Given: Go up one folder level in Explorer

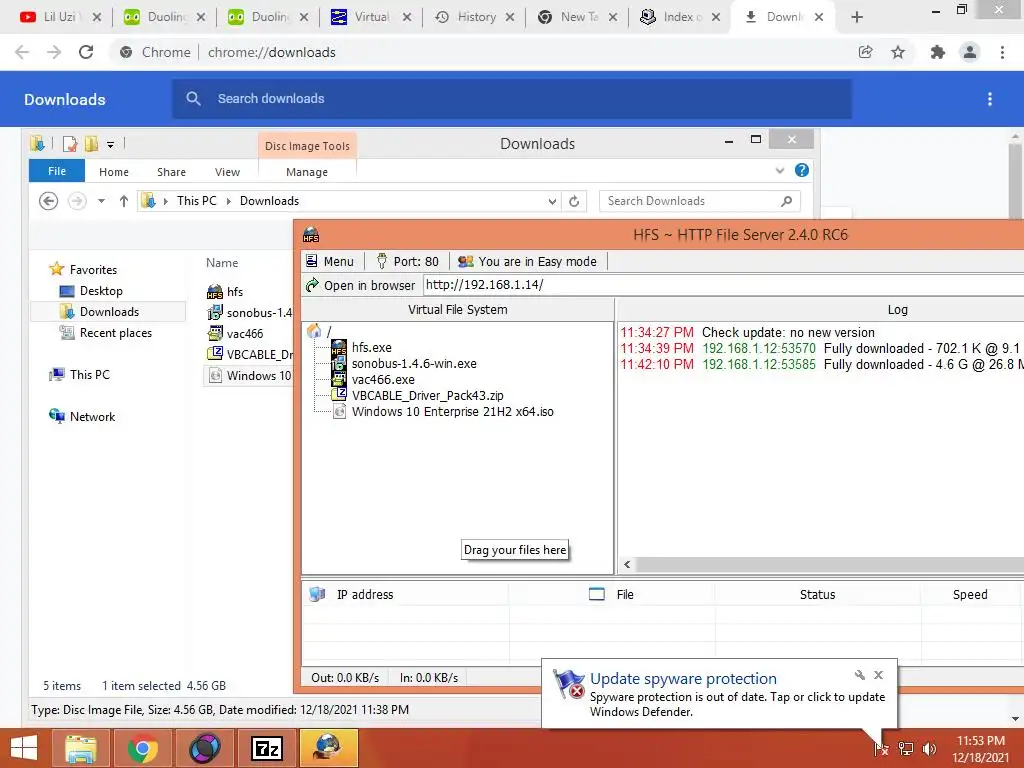Looking at the screenshot, I should pyautogui.click(x=123, y=201).
